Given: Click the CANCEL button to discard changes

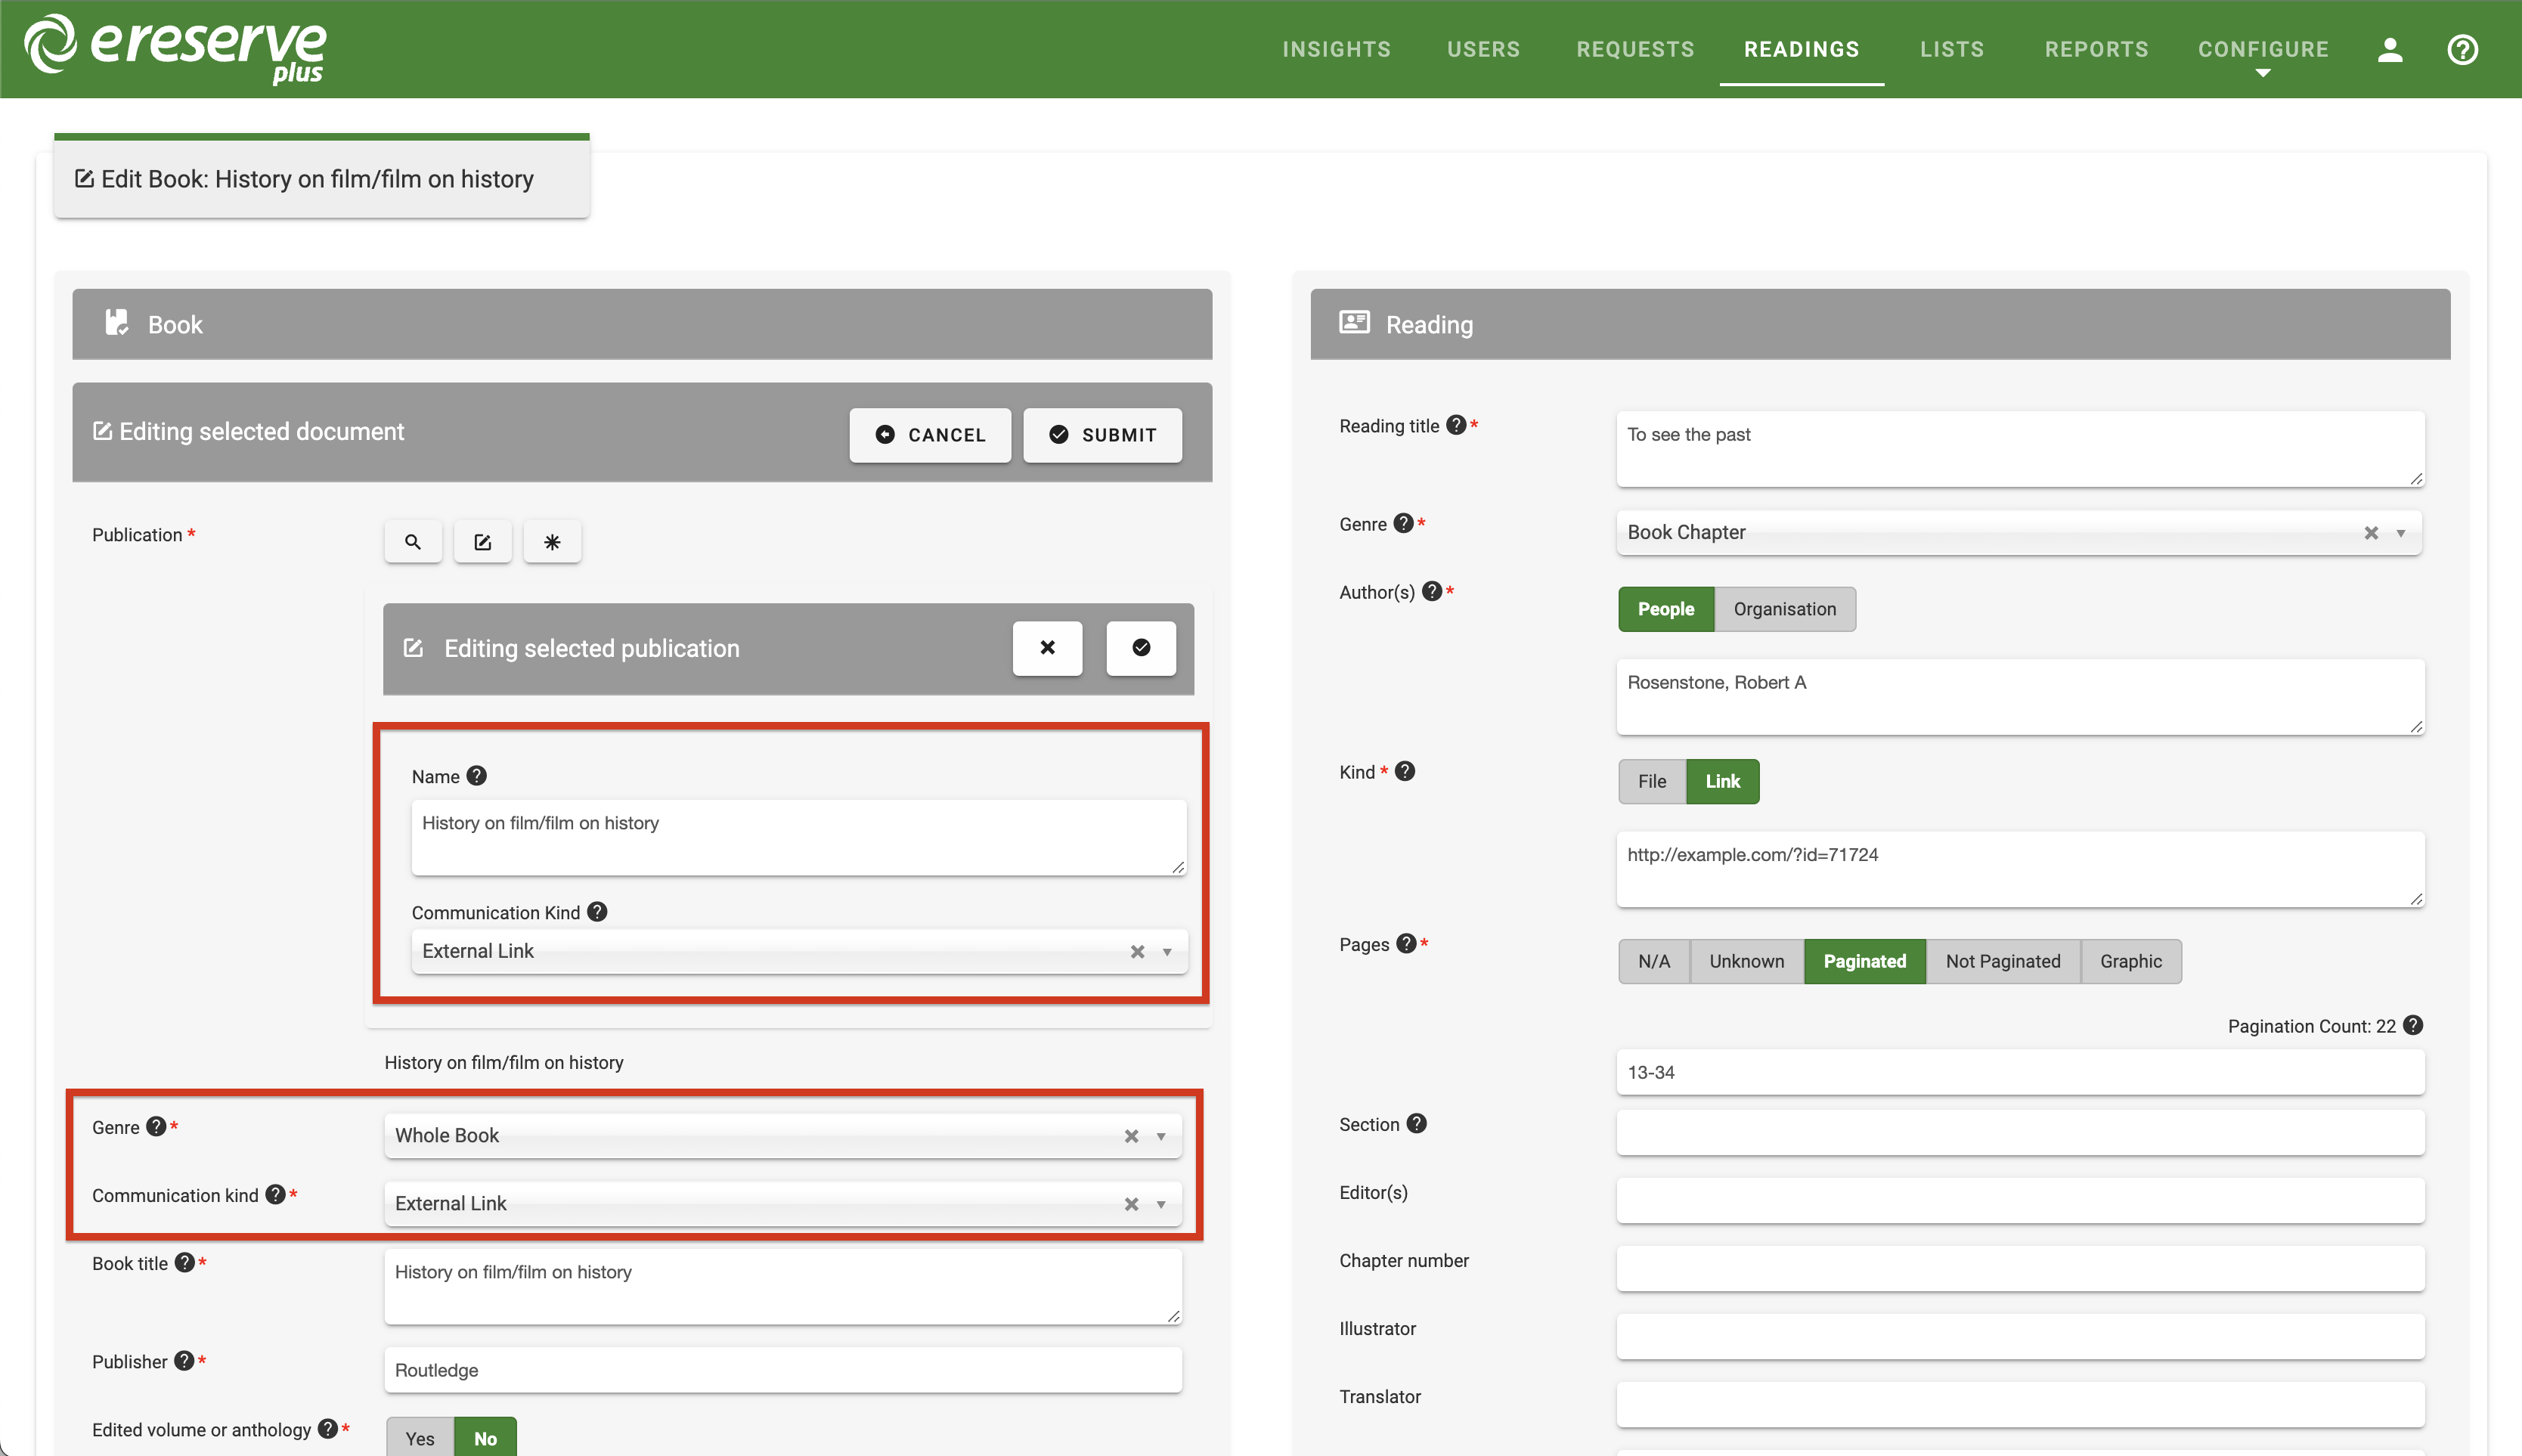Looking at the screenshot, I should (931, 435).
